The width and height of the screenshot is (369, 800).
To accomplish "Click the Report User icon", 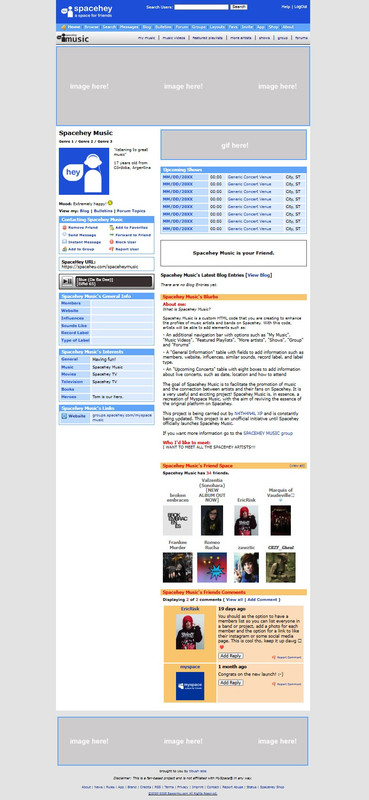I will tap(111, 249).
